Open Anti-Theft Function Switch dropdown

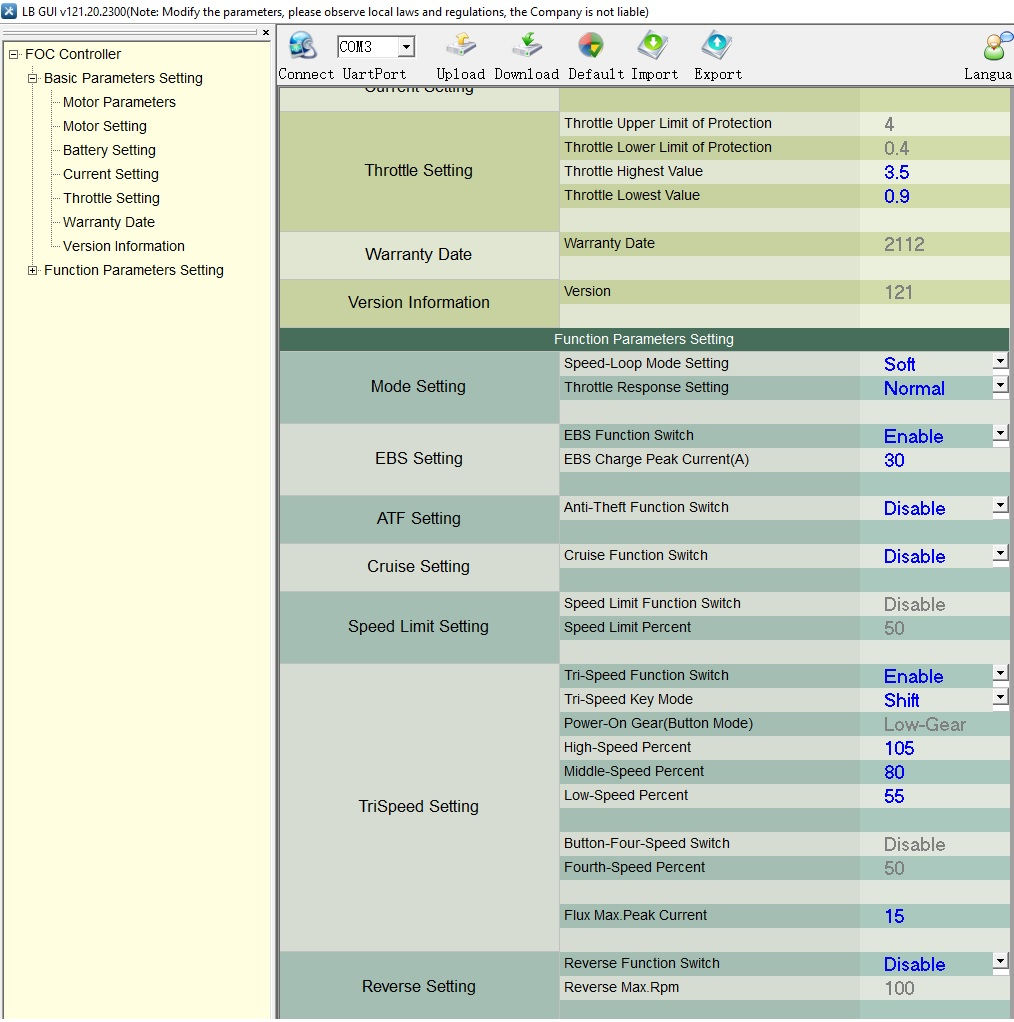[1000, 505]
